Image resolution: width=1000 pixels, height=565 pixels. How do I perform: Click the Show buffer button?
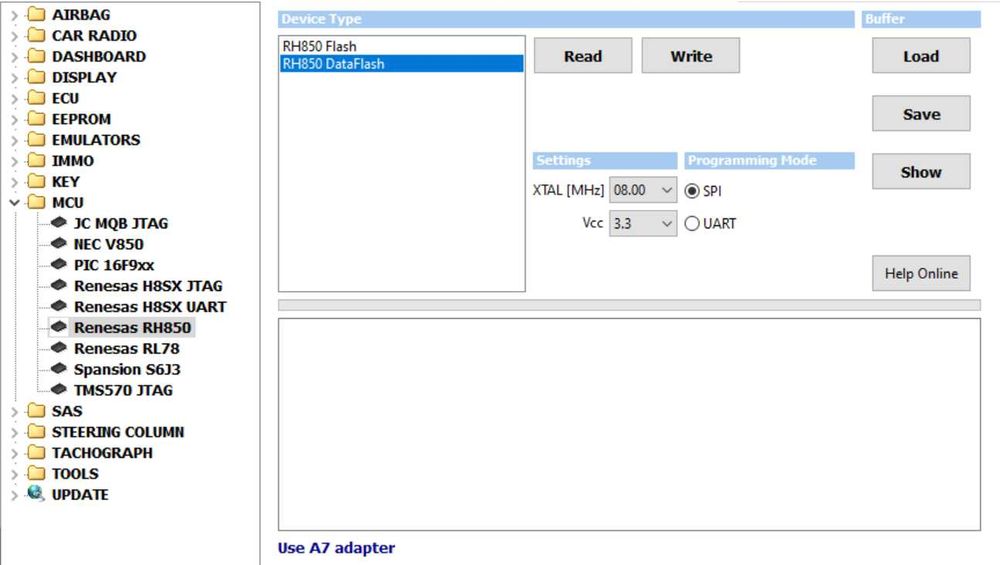(921, 172)
